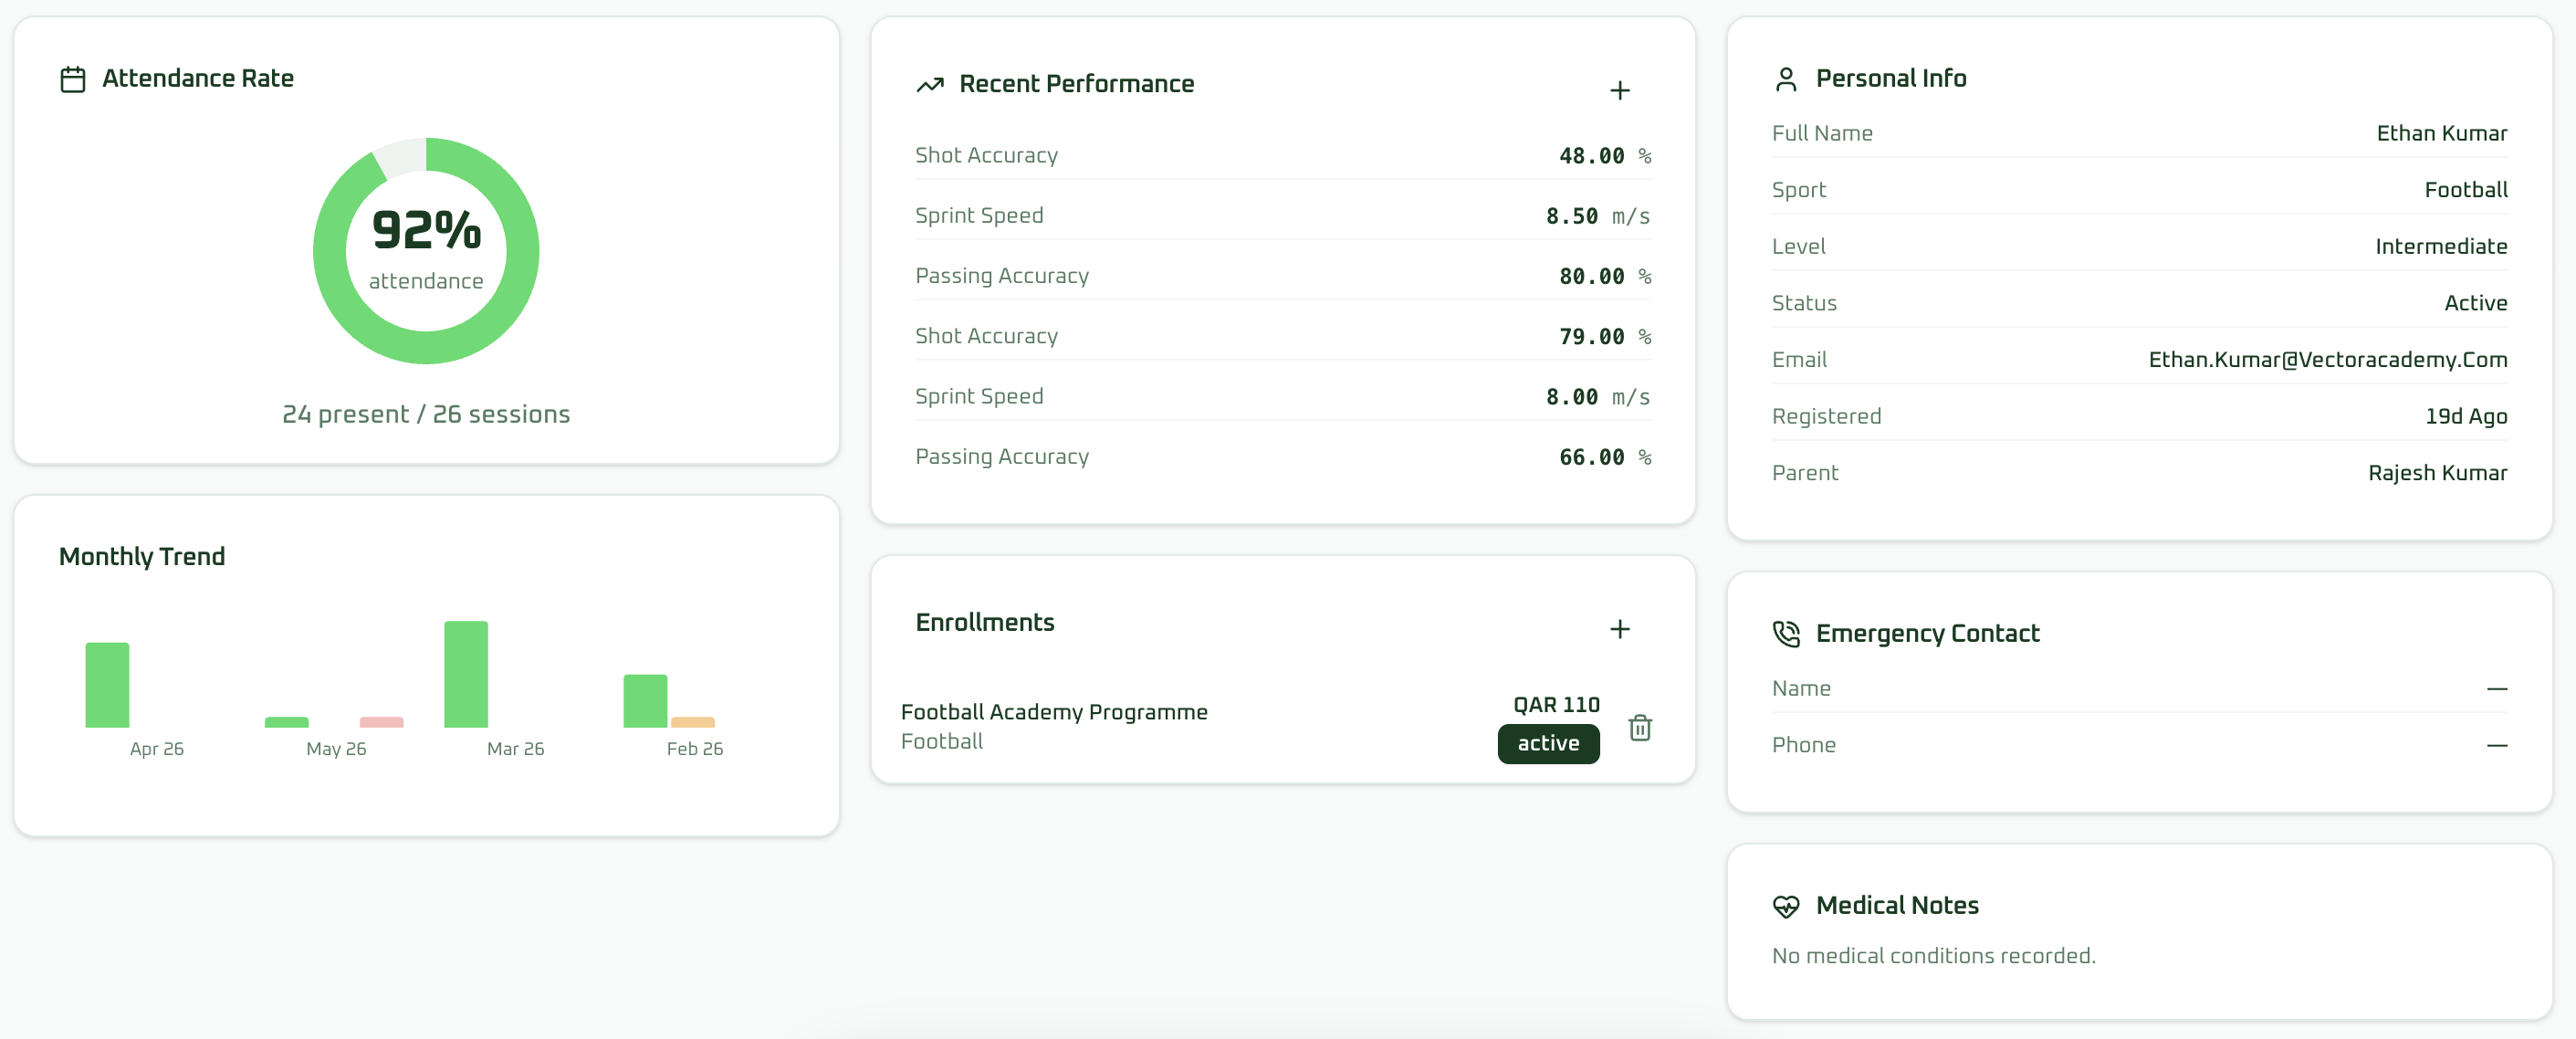2576x1039 pixels.
Task: Click the active status badge
Action: 1548,744
